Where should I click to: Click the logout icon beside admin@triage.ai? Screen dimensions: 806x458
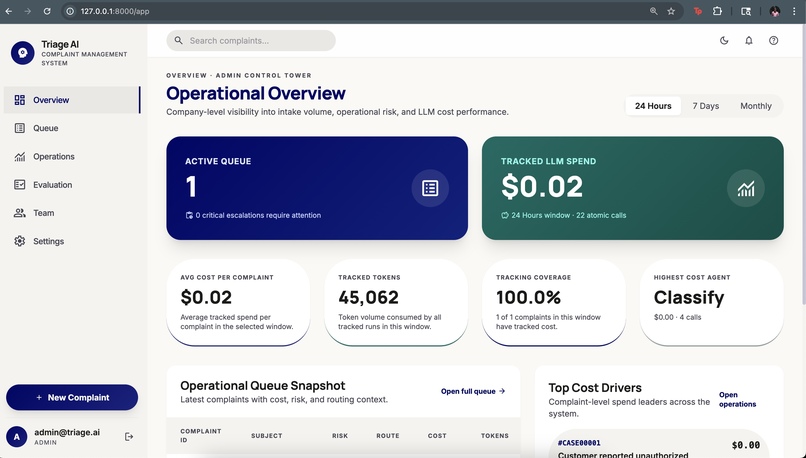(x=129, y=437)
